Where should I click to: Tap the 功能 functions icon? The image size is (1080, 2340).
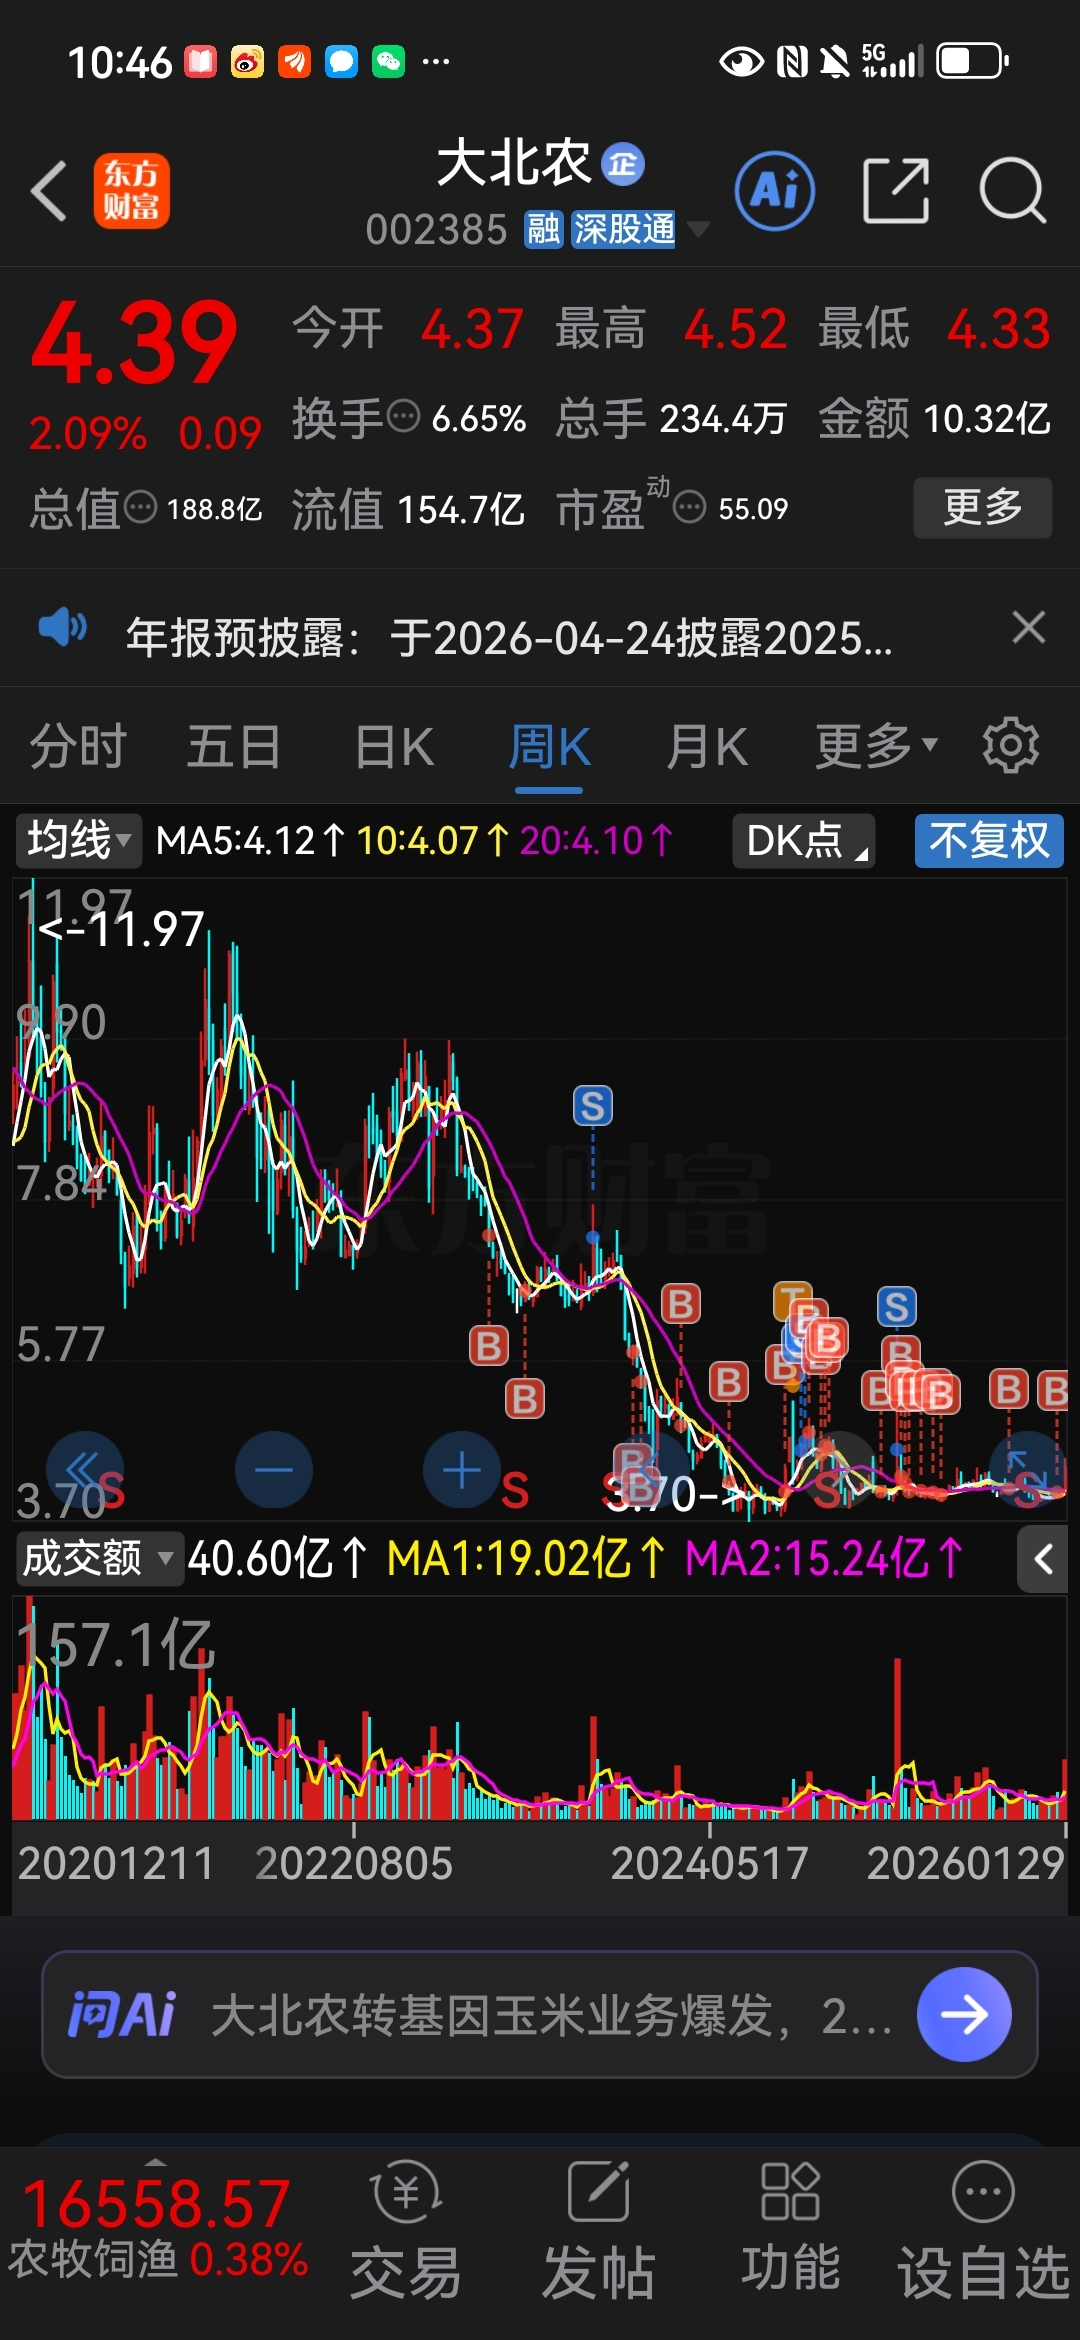coord(790,2226)
